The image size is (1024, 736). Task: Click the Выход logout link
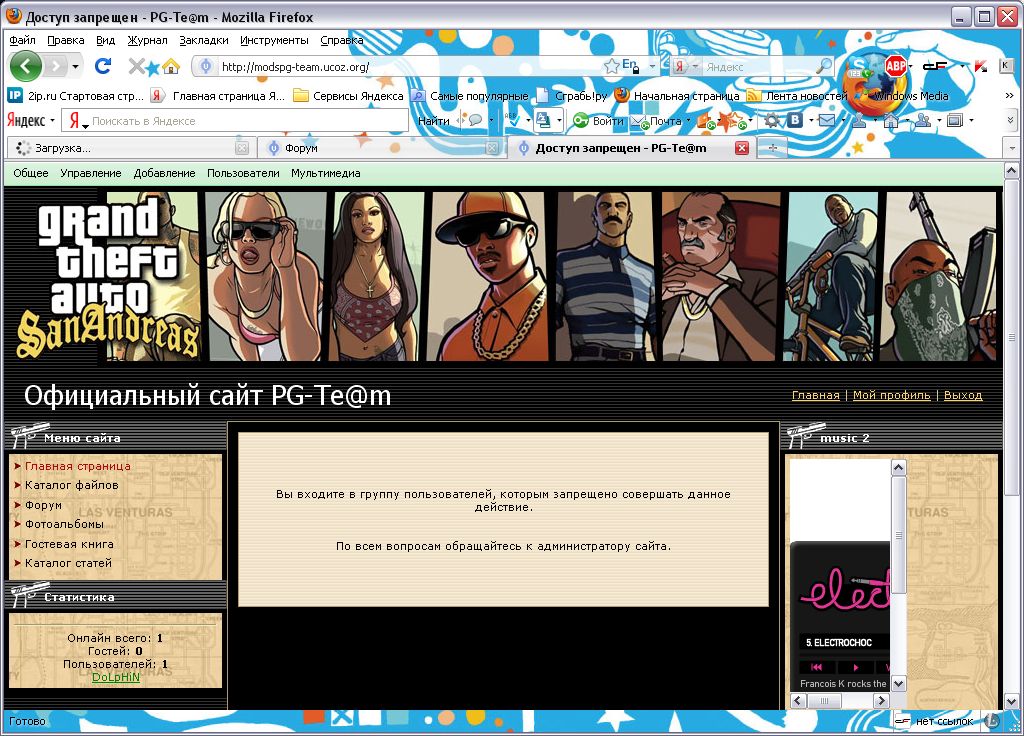963,395
